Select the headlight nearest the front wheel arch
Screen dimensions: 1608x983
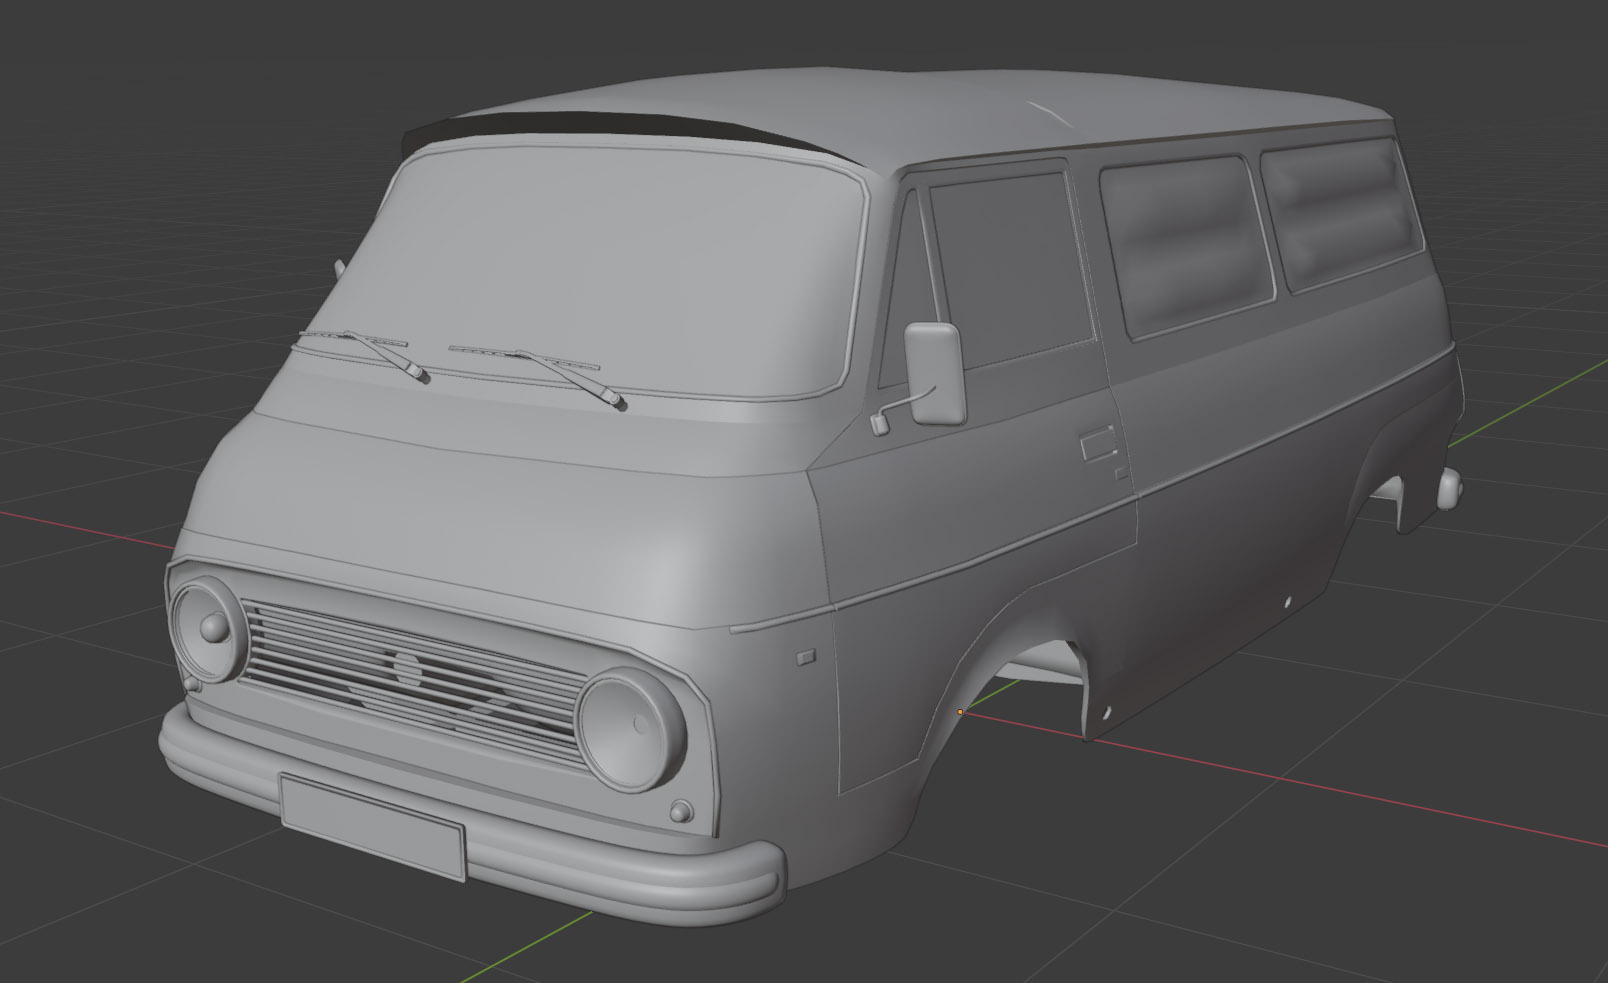tap(631, 730)
